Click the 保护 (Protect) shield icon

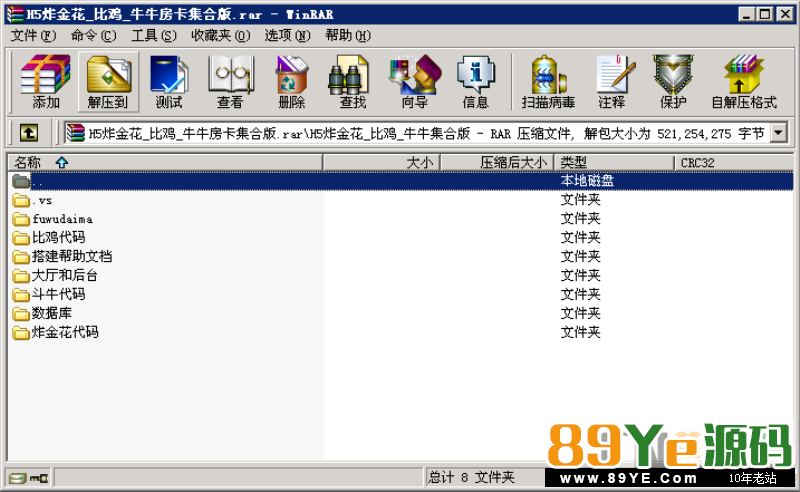coord(673,76)
